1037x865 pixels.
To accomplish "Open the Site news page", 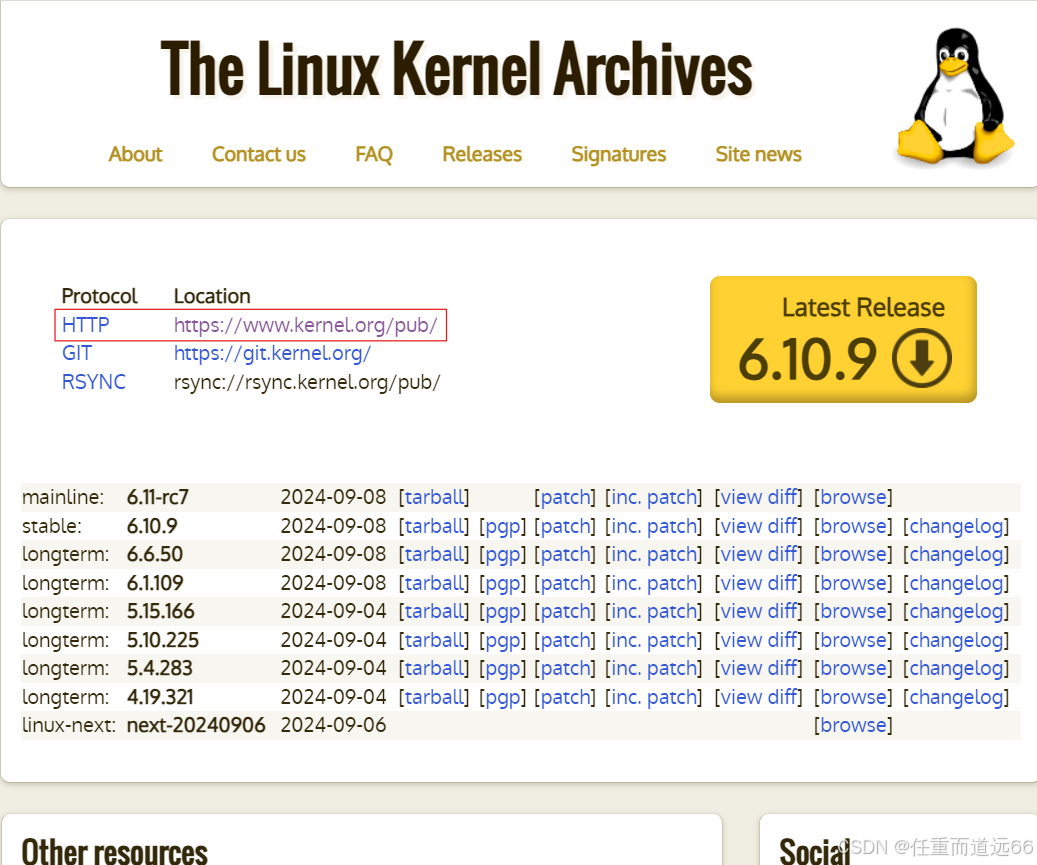I will tap(759, 154).
